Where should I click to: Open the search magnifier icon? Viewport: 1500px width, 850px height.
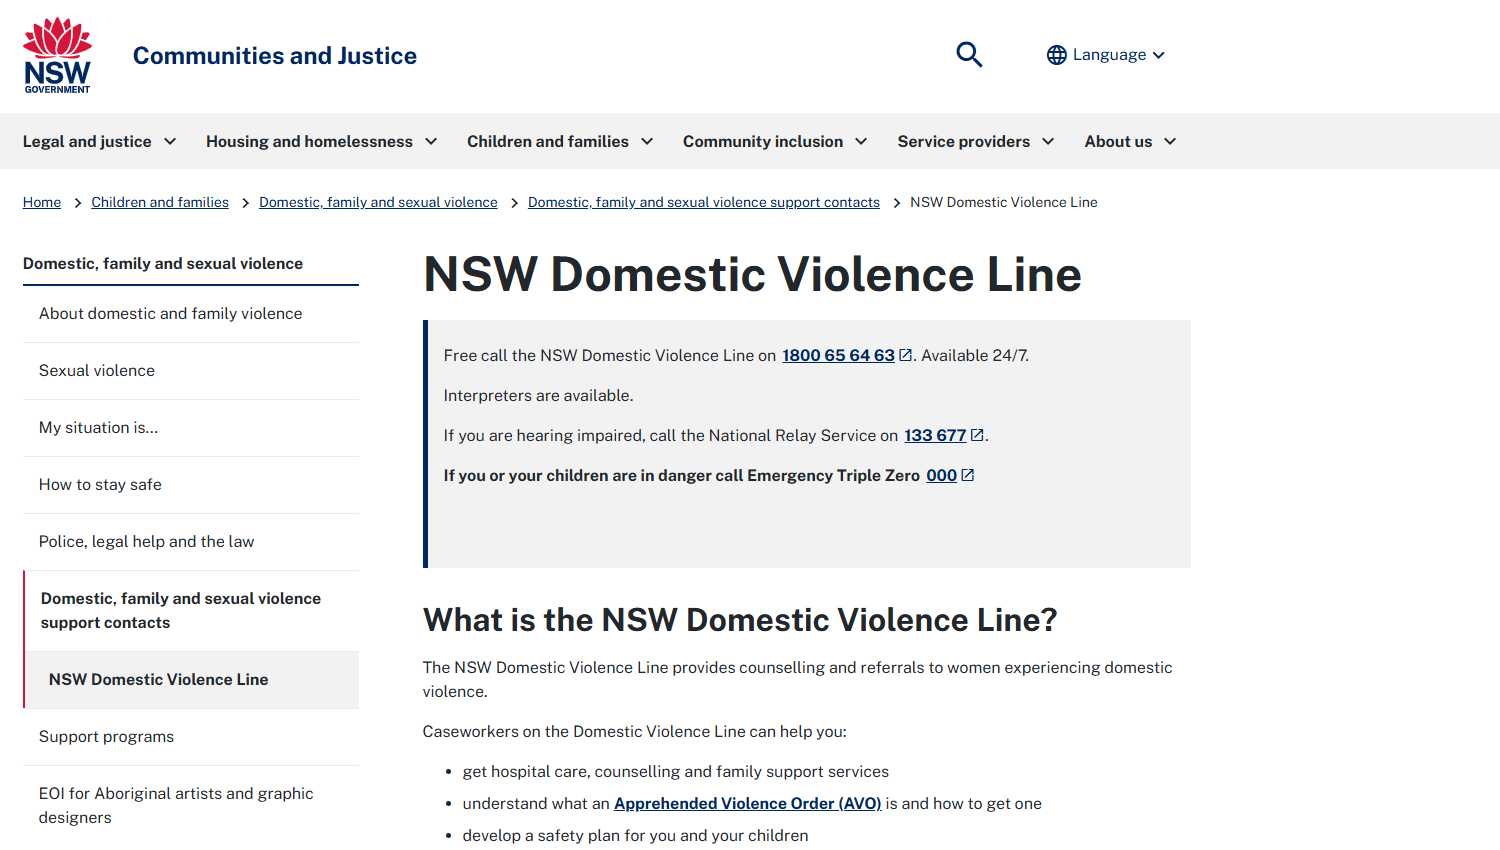969,54
